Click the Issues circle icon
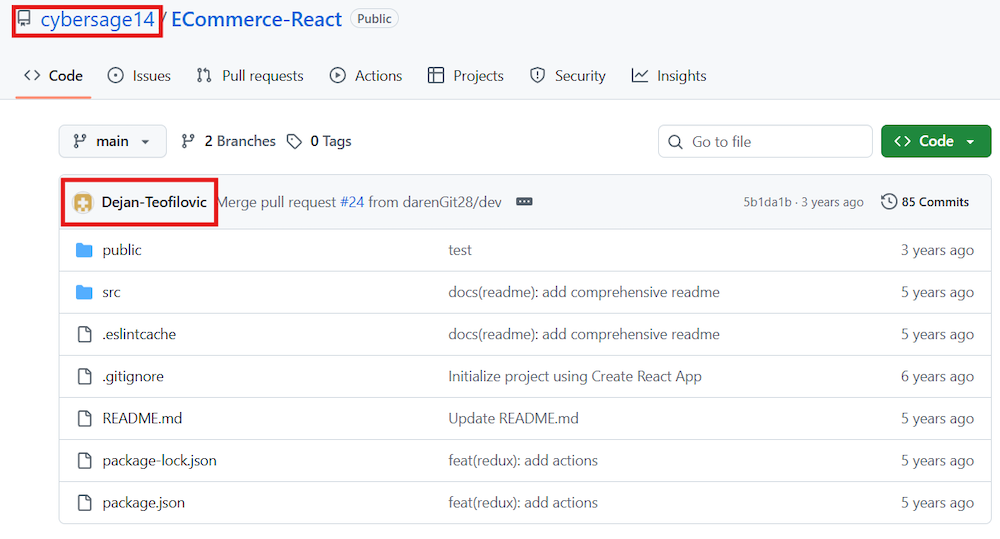The height and width of the screenshot is (539, 1000). tap(115, 75)
